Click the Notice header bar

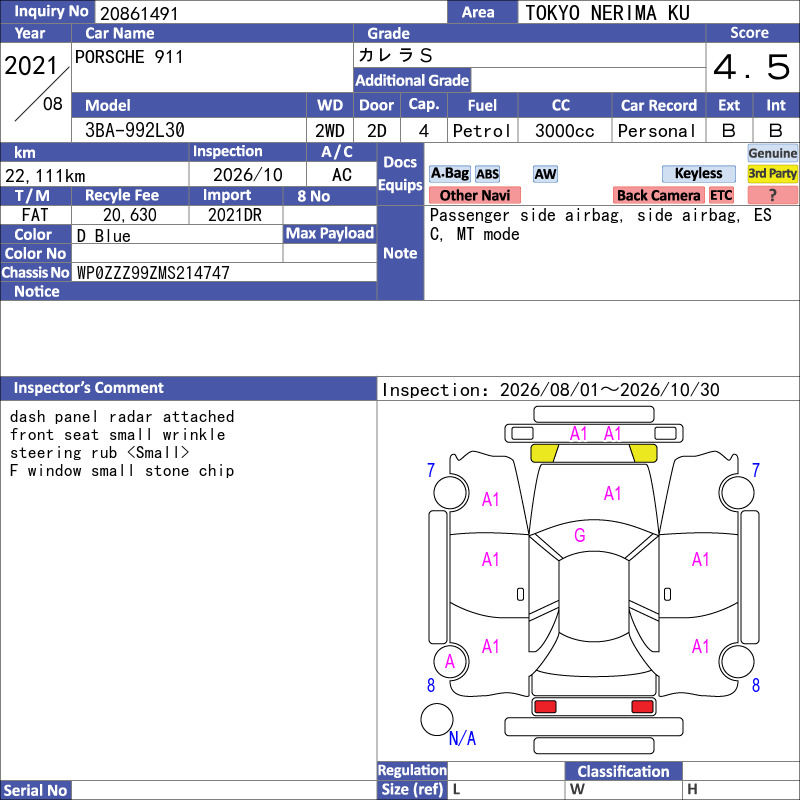point(188,291)
